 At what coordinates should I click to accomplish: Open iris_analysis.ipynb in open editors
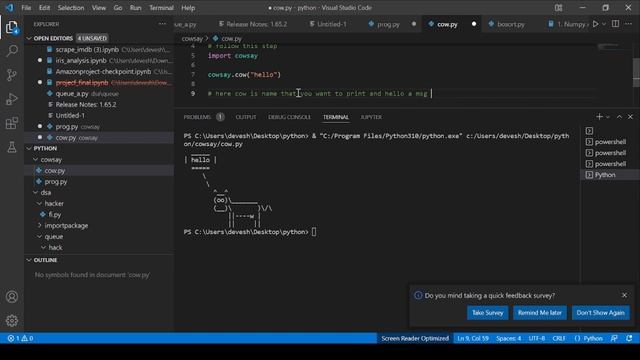[x=99, y=60]
